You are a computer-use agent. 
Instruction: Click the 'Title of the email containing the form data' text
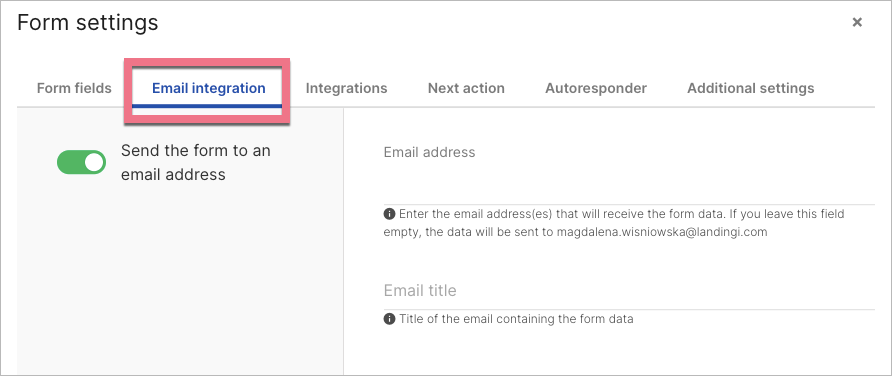516,319
